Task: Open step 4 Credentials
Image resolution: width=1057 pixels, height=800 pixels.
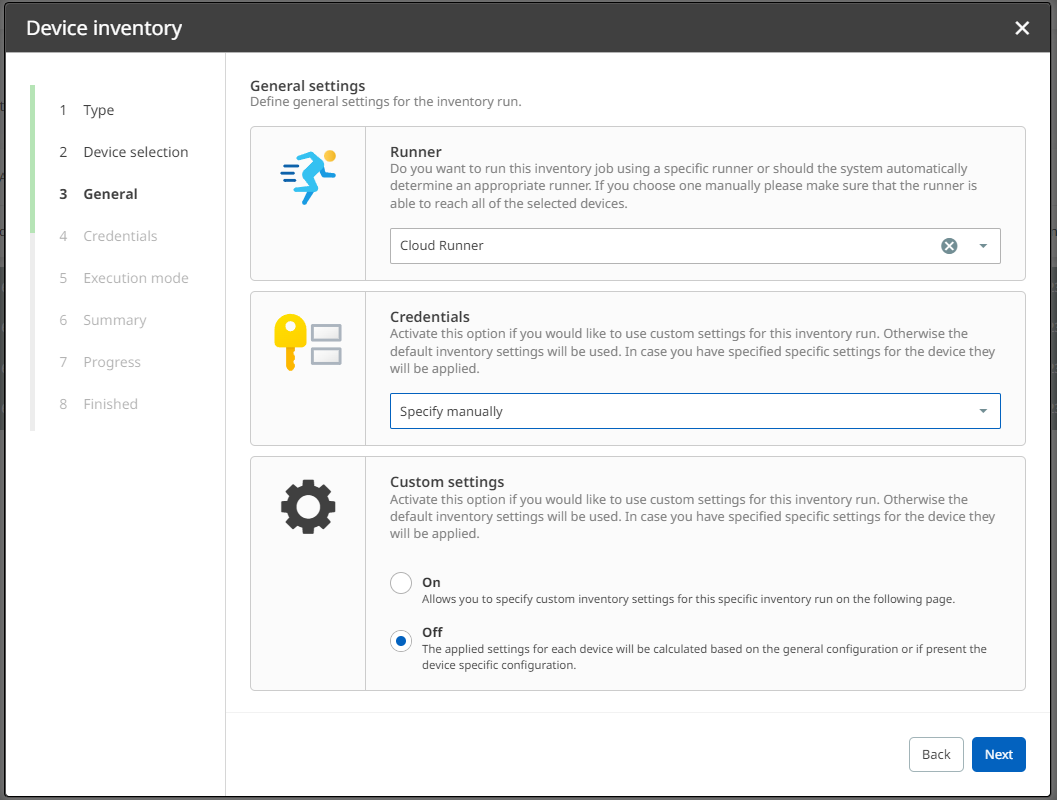Action: click(120, 236)
